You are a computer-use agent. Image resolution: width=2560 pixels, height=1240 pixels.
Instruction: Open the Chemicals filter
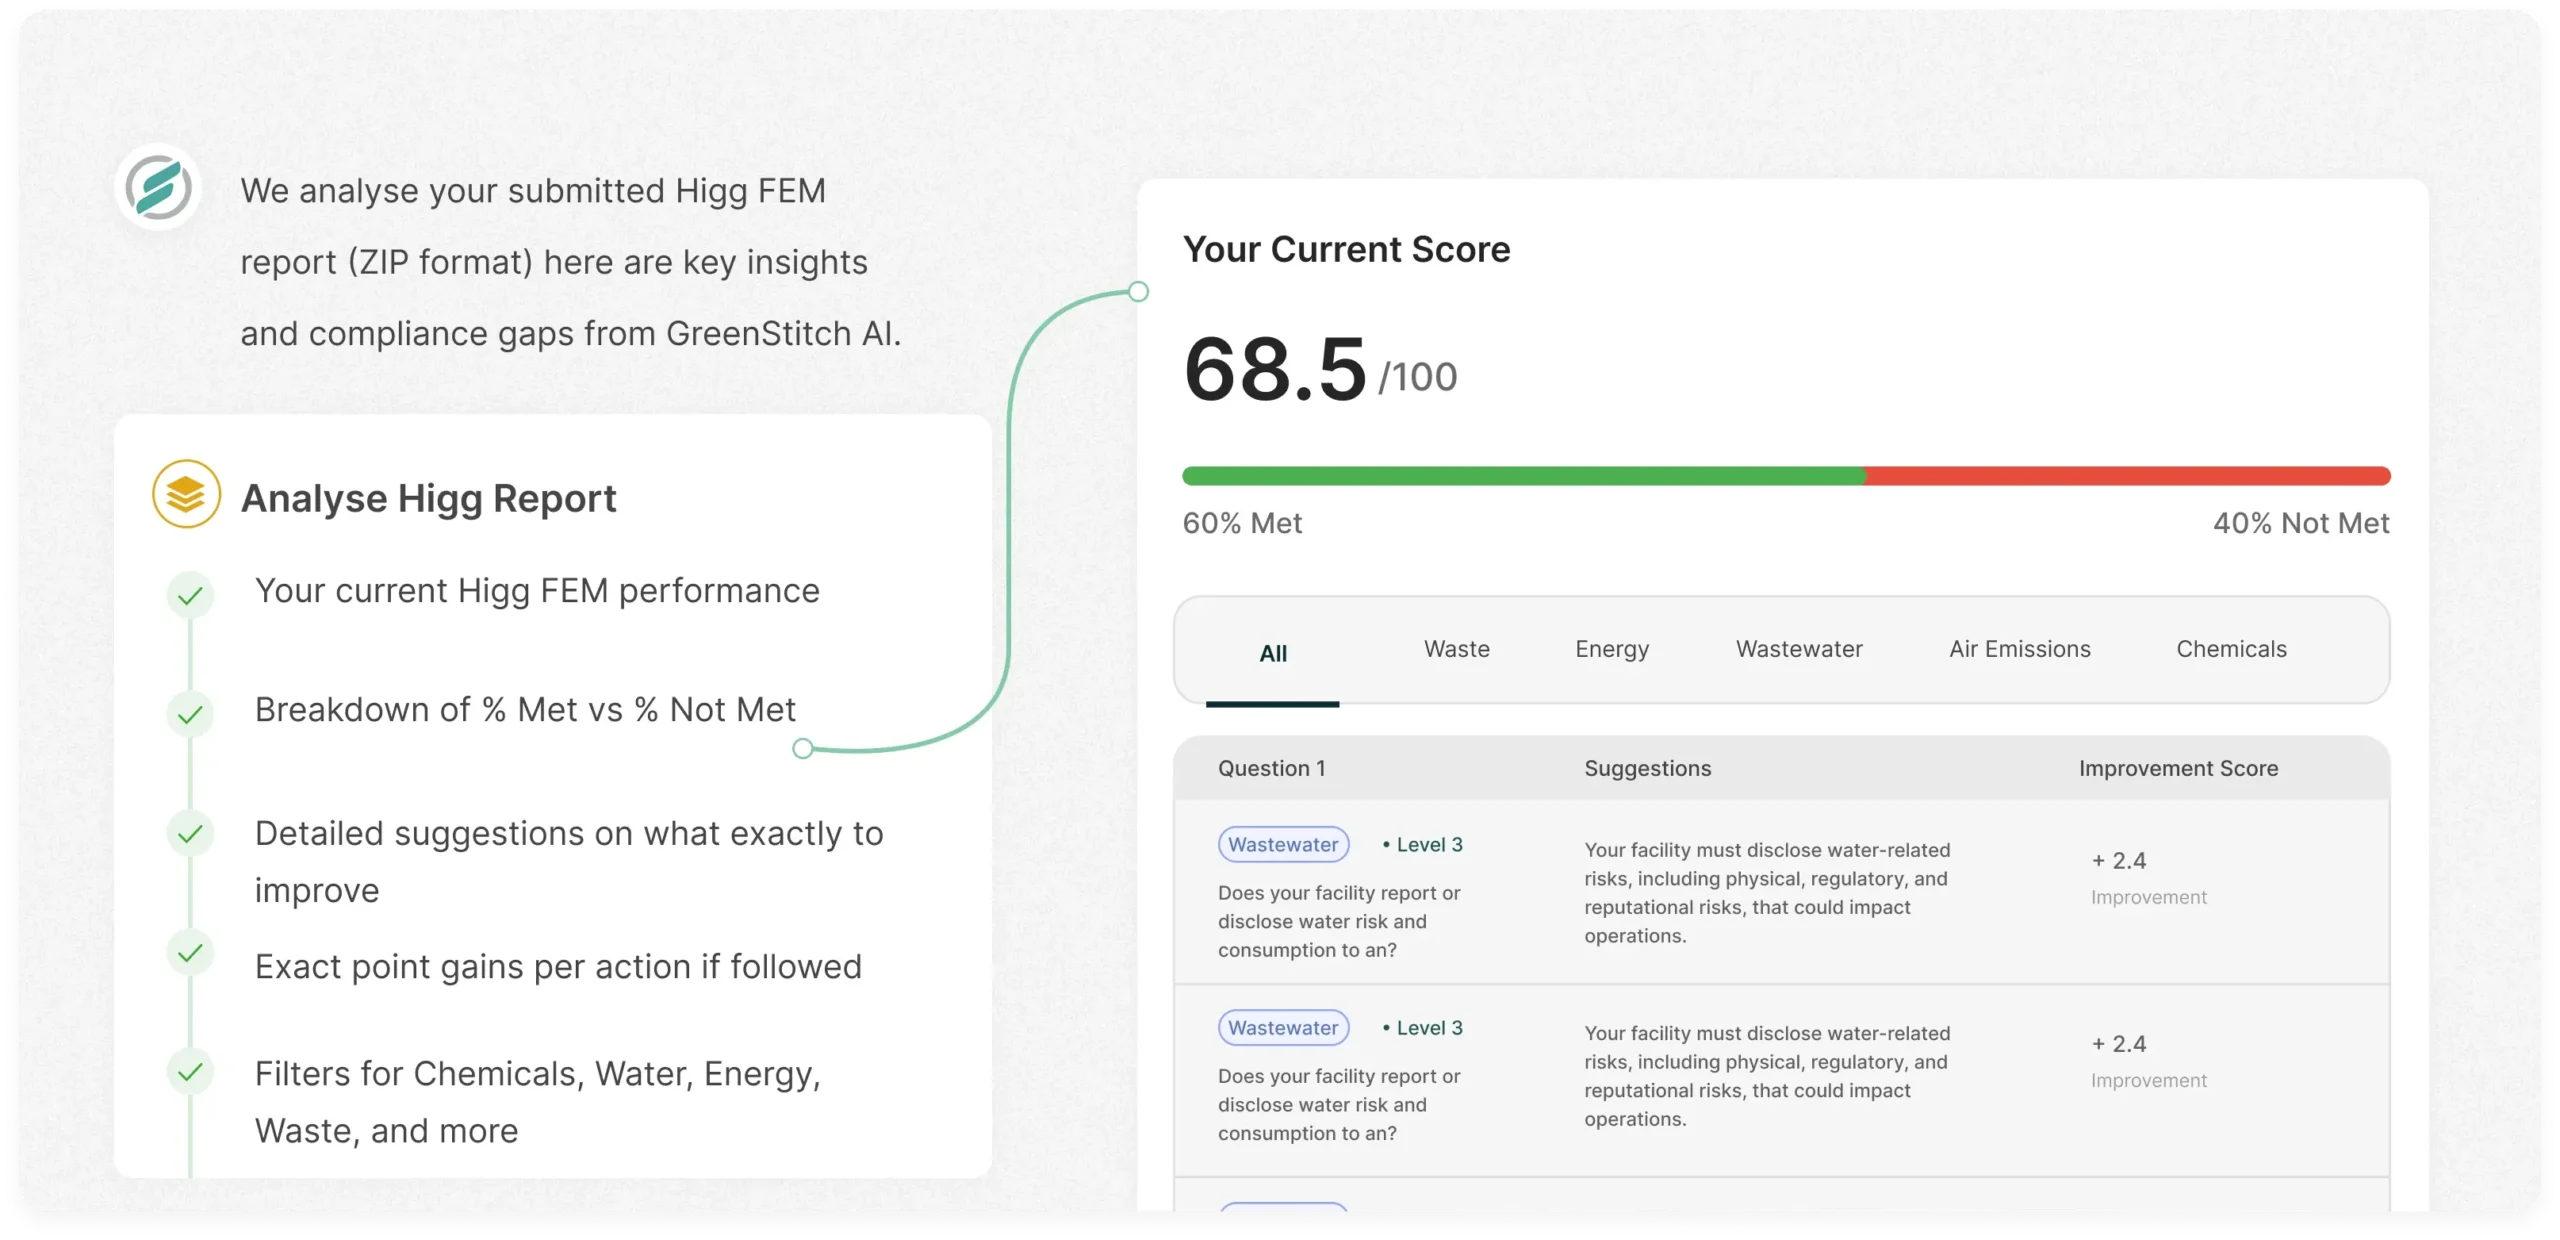point(2232,649)
